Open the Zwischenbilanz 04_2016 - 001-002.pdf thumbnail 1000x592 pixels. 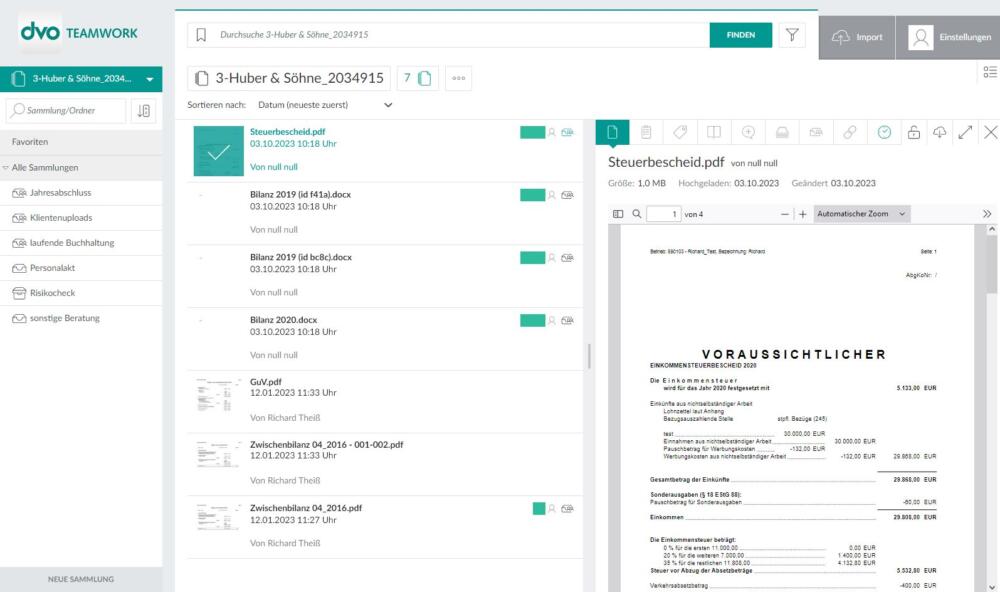pos(219,455)
